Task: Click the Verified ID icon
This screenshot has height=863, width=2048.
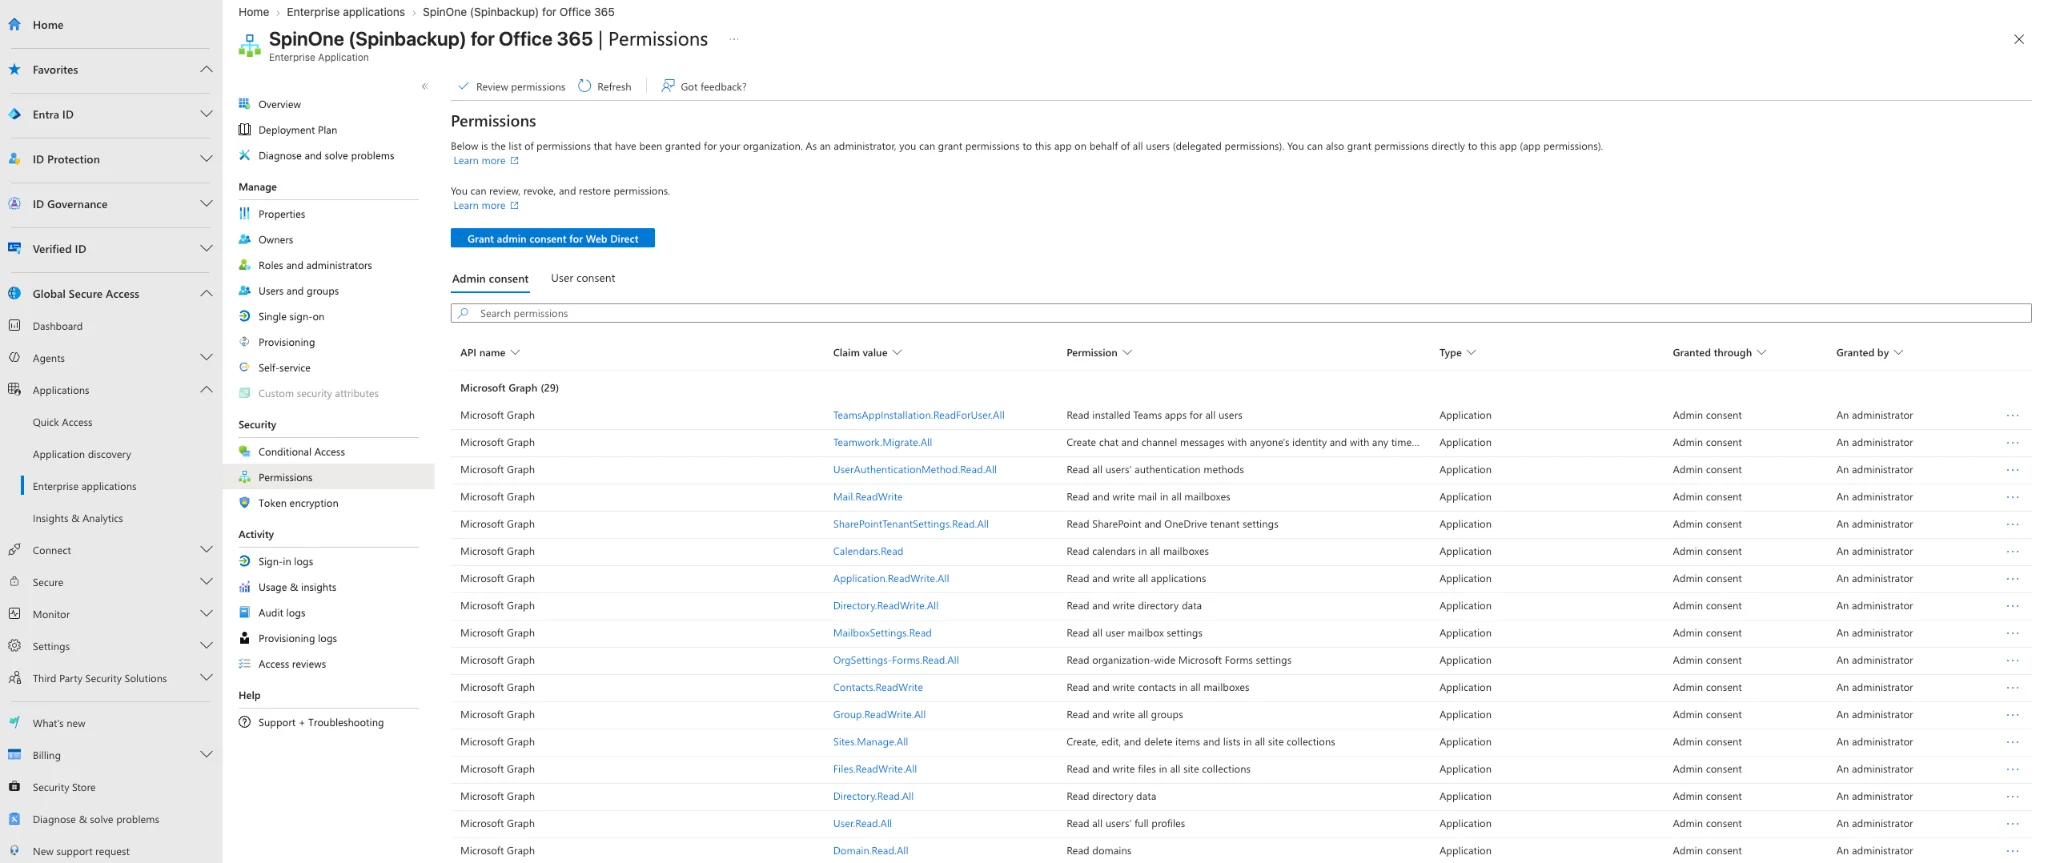Action: 14,249
